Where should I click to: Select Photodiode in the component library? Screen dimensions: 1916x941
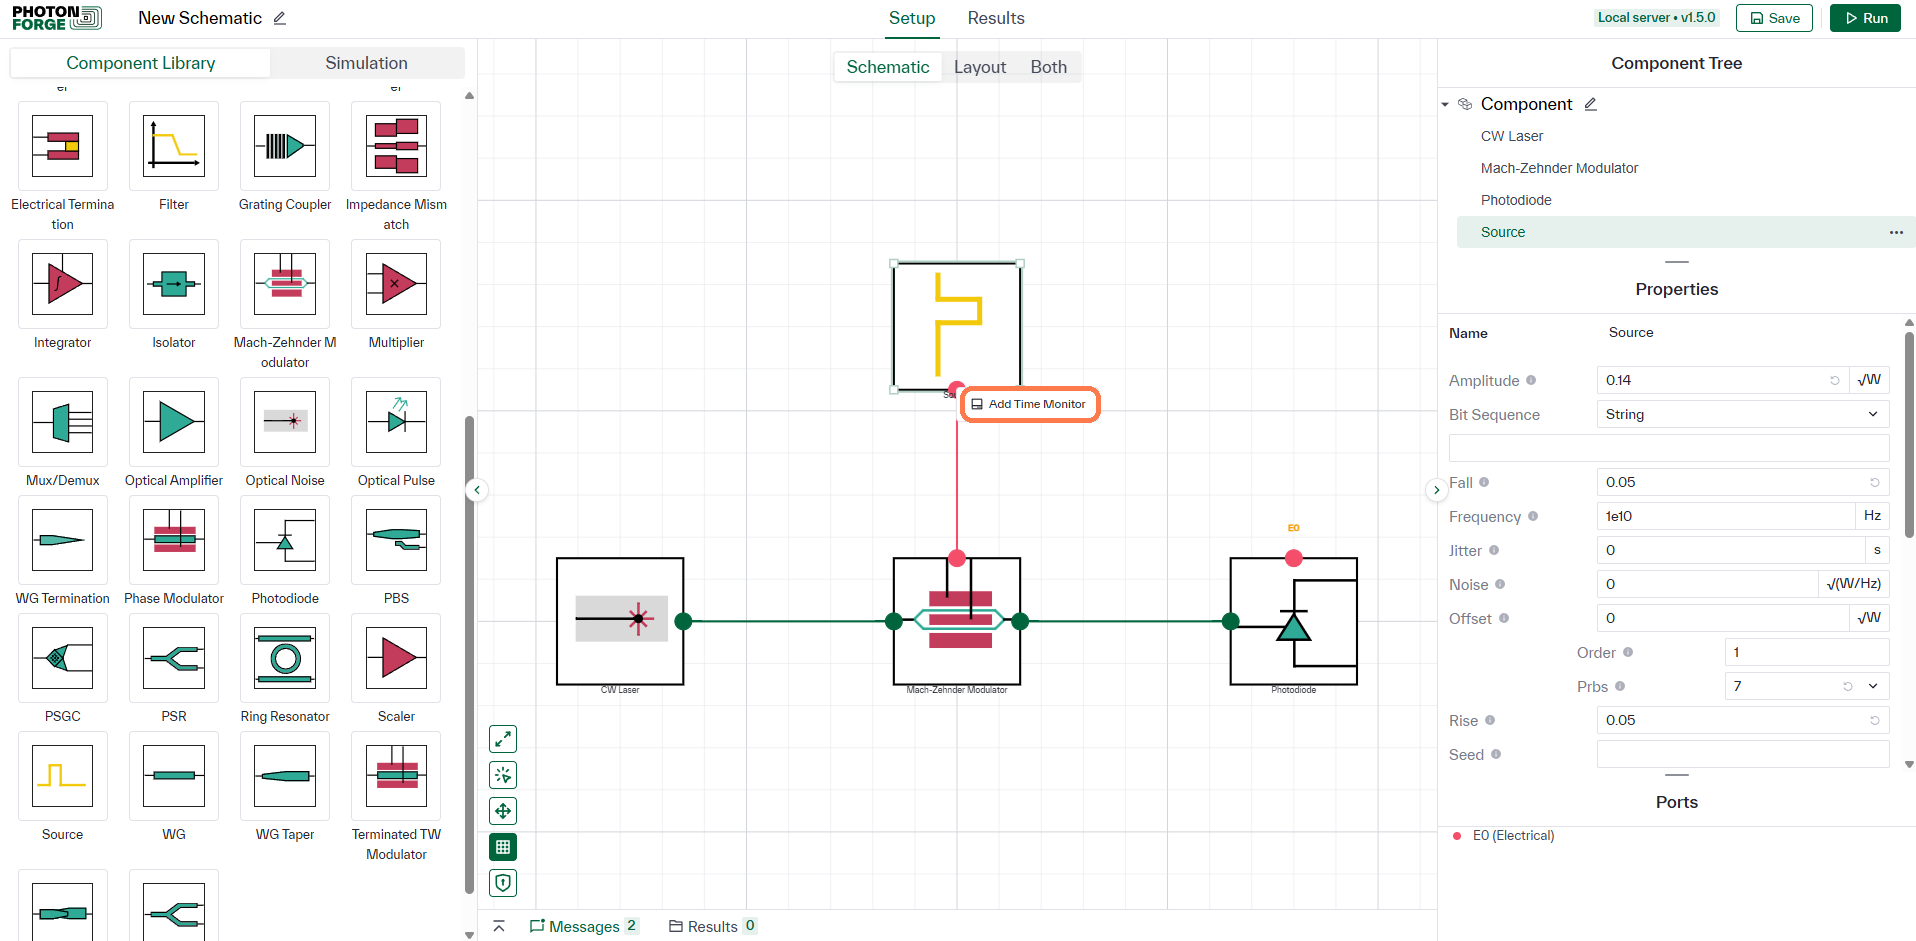click(x=285, y=541)
